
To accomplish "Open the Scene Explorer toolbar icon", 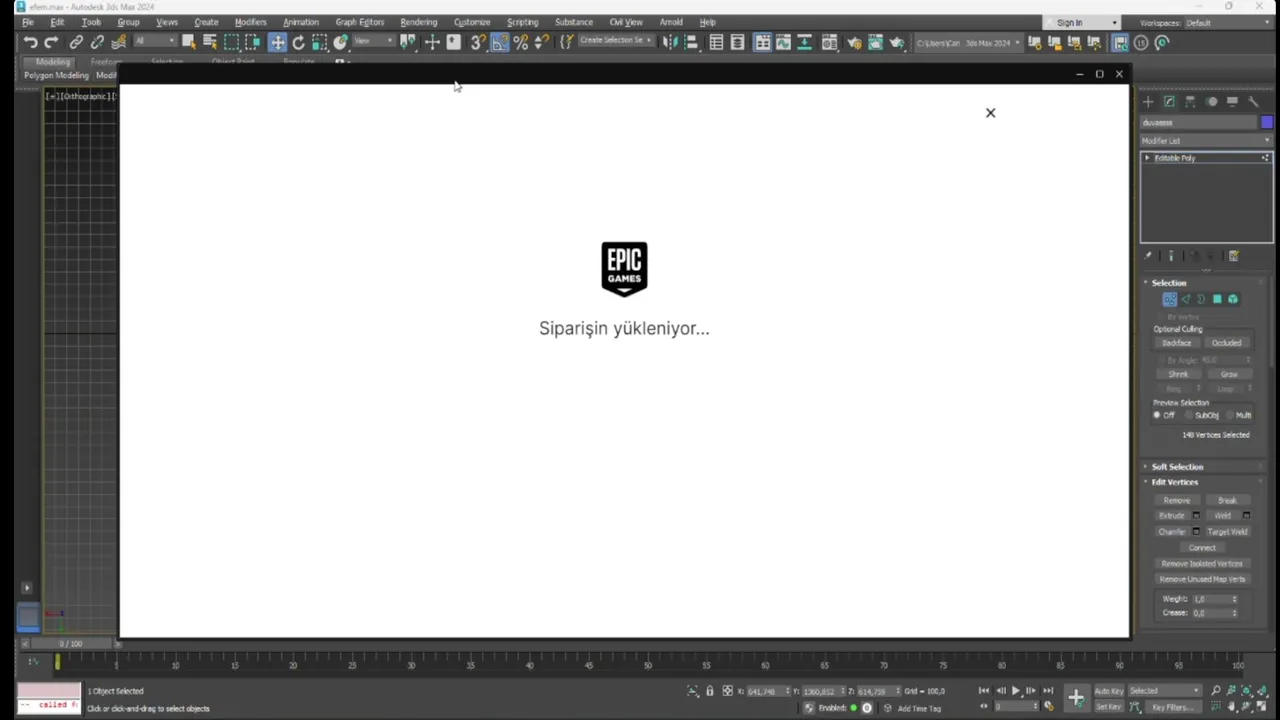I will 716,42.
